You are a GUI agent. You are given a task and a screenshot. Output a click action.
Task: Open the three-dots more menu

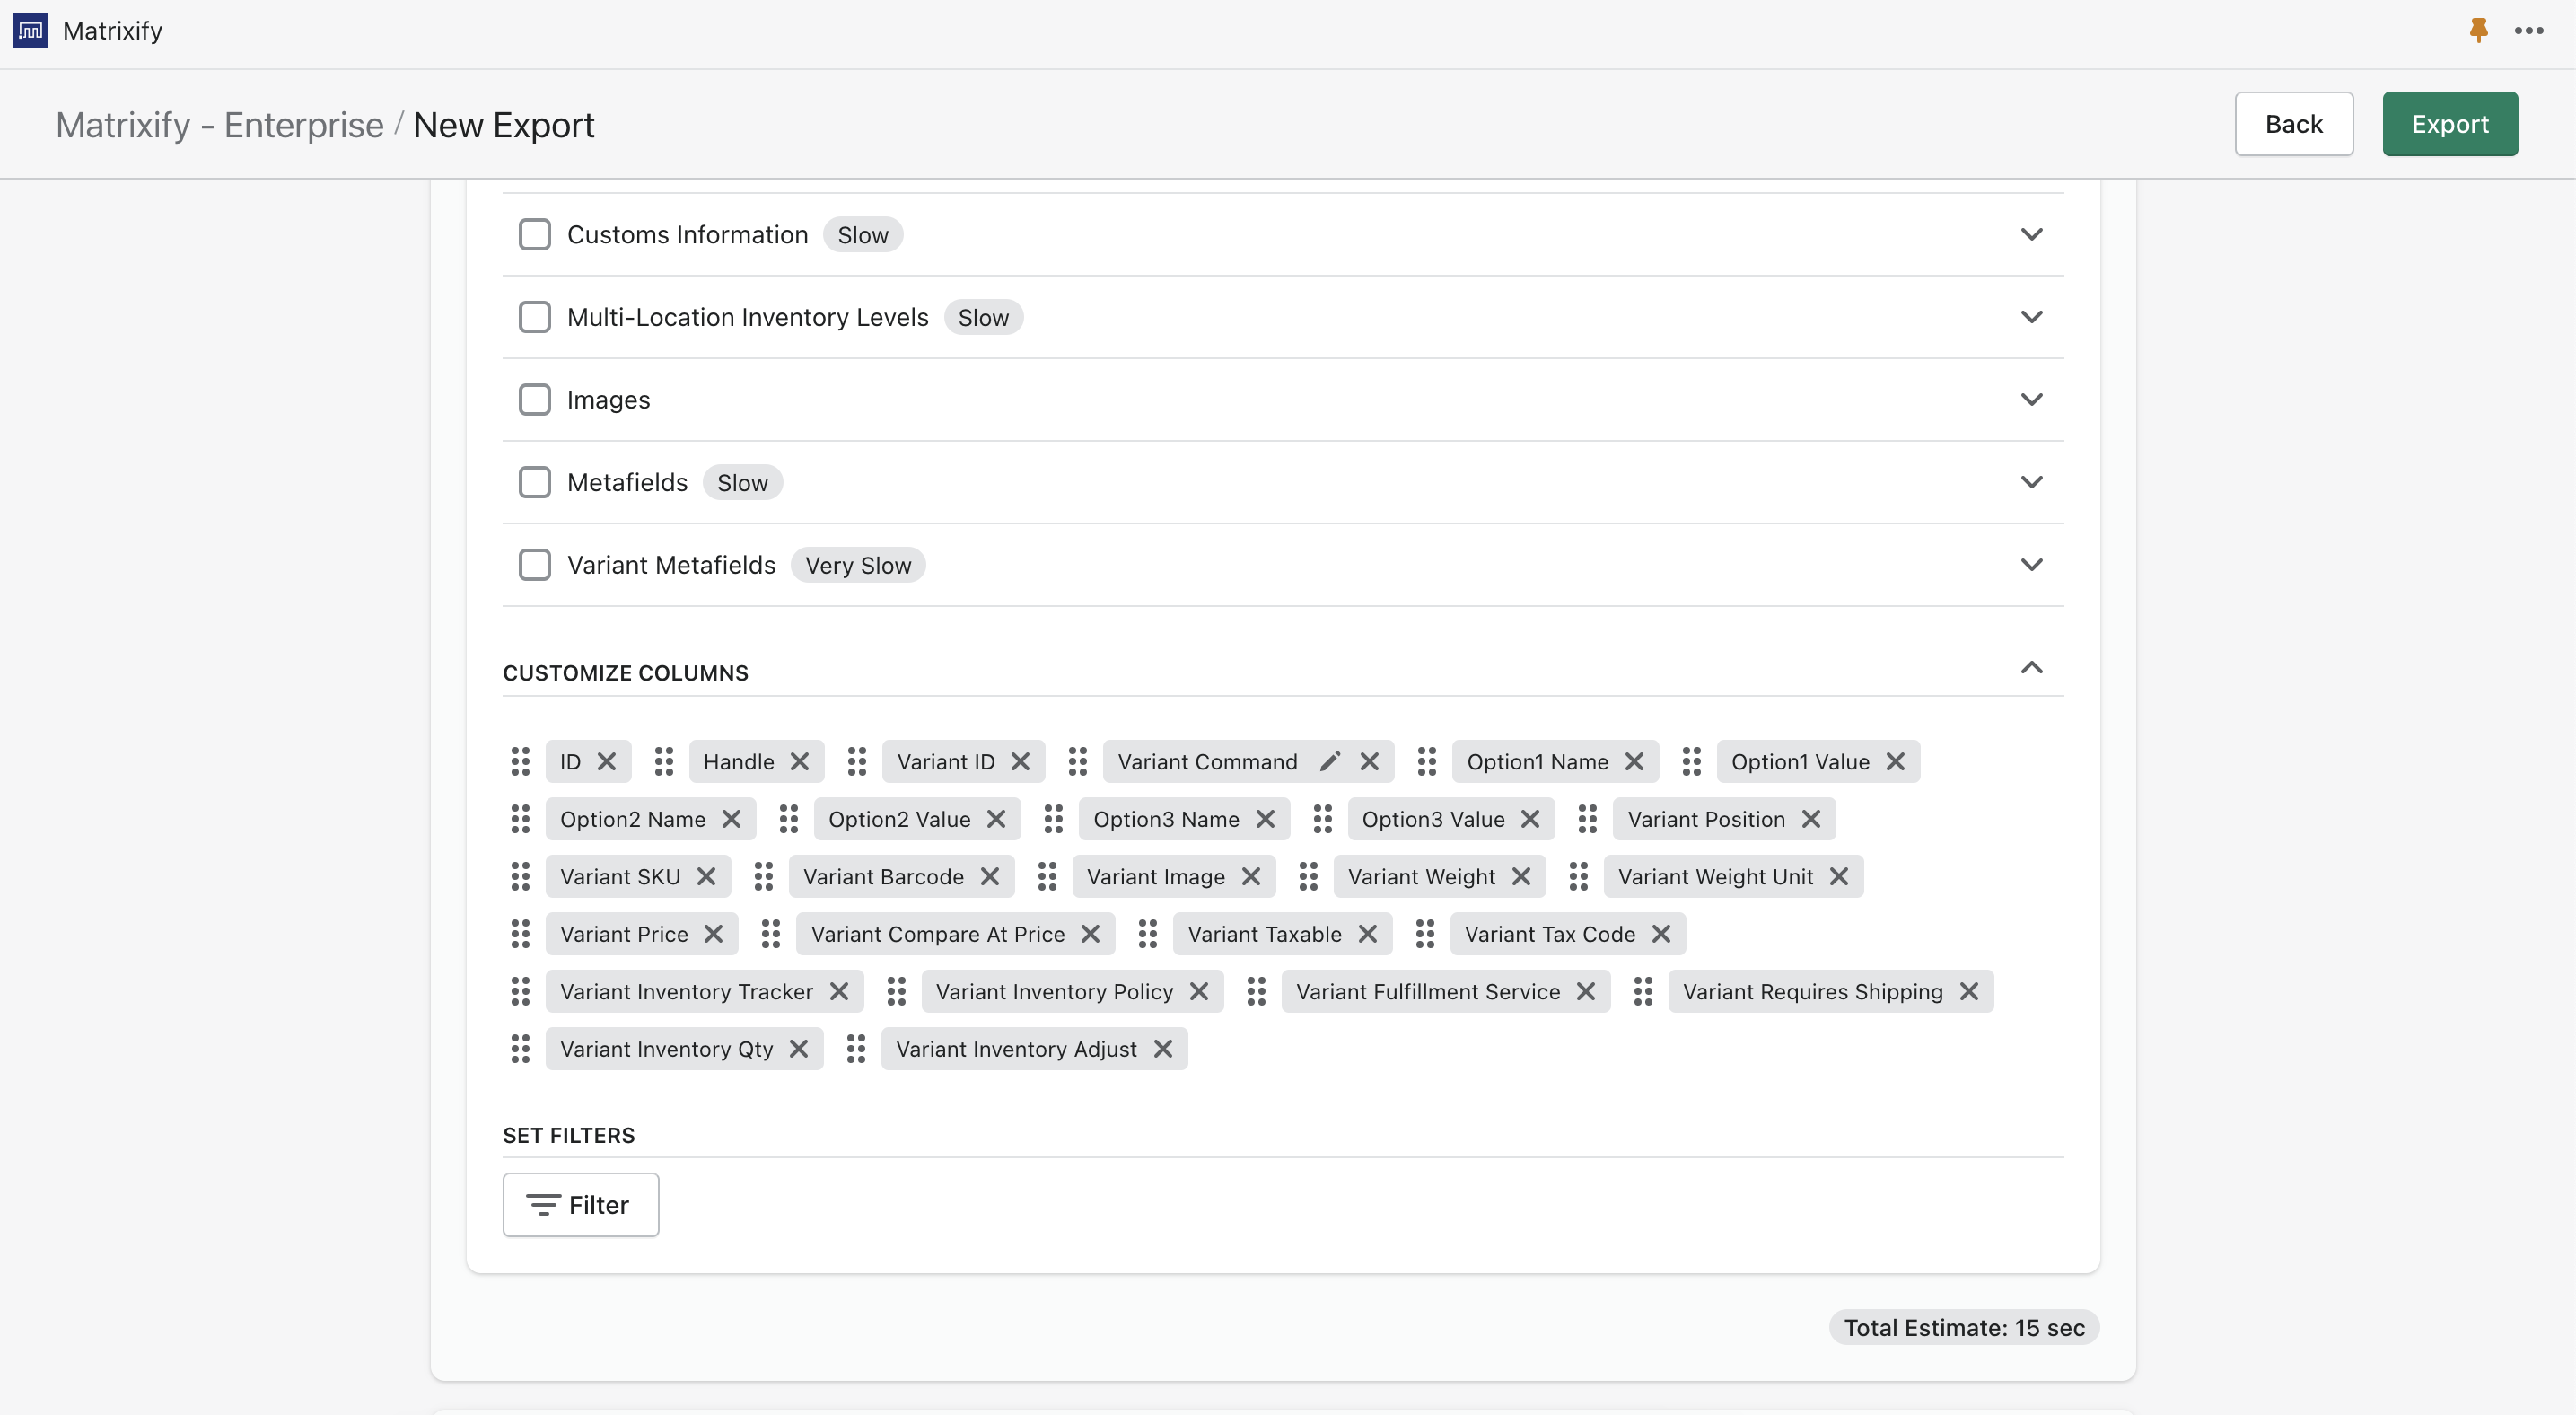tap(2529, 30)
